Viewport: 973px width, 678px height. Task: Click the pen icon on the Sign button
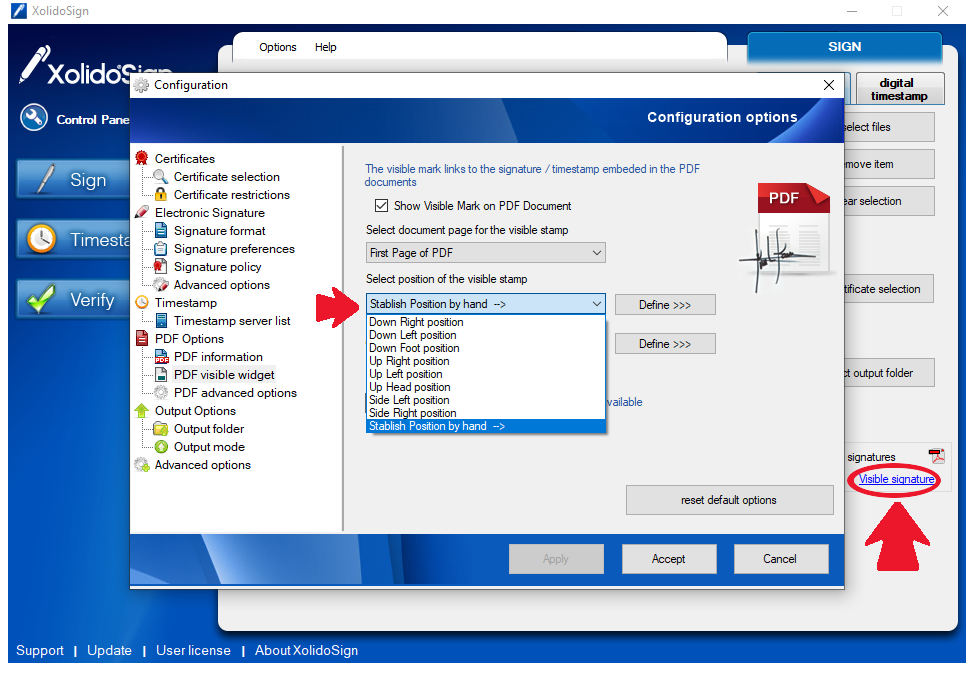pos(45,179)
